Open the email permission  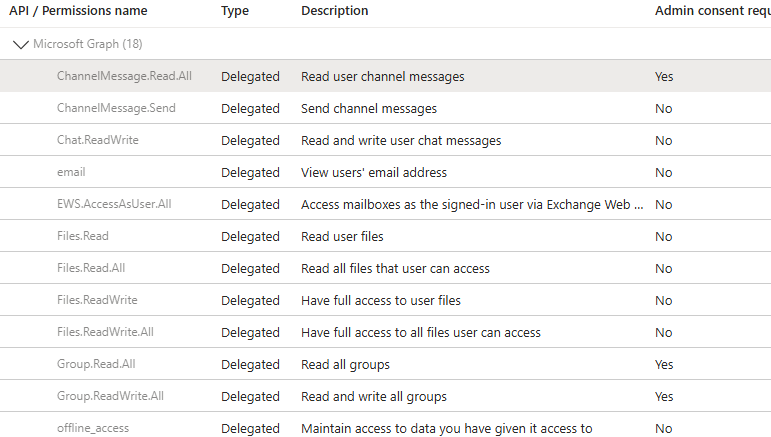point(71,172)
